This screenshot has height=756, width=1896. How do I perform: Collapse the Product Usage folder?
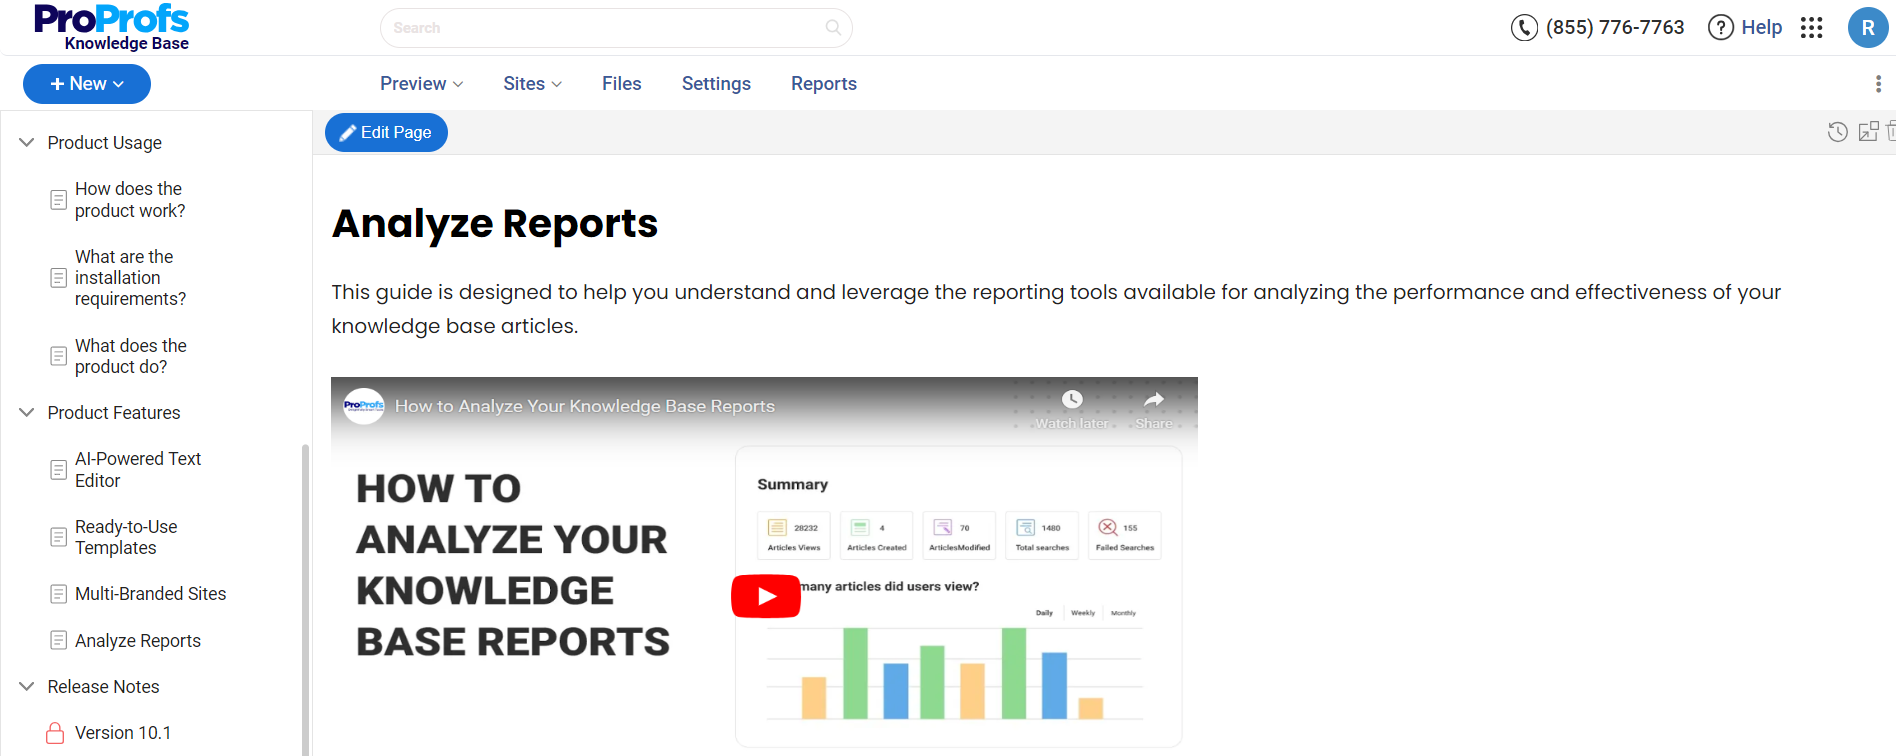pyautogui.click(x=27, y=142)
